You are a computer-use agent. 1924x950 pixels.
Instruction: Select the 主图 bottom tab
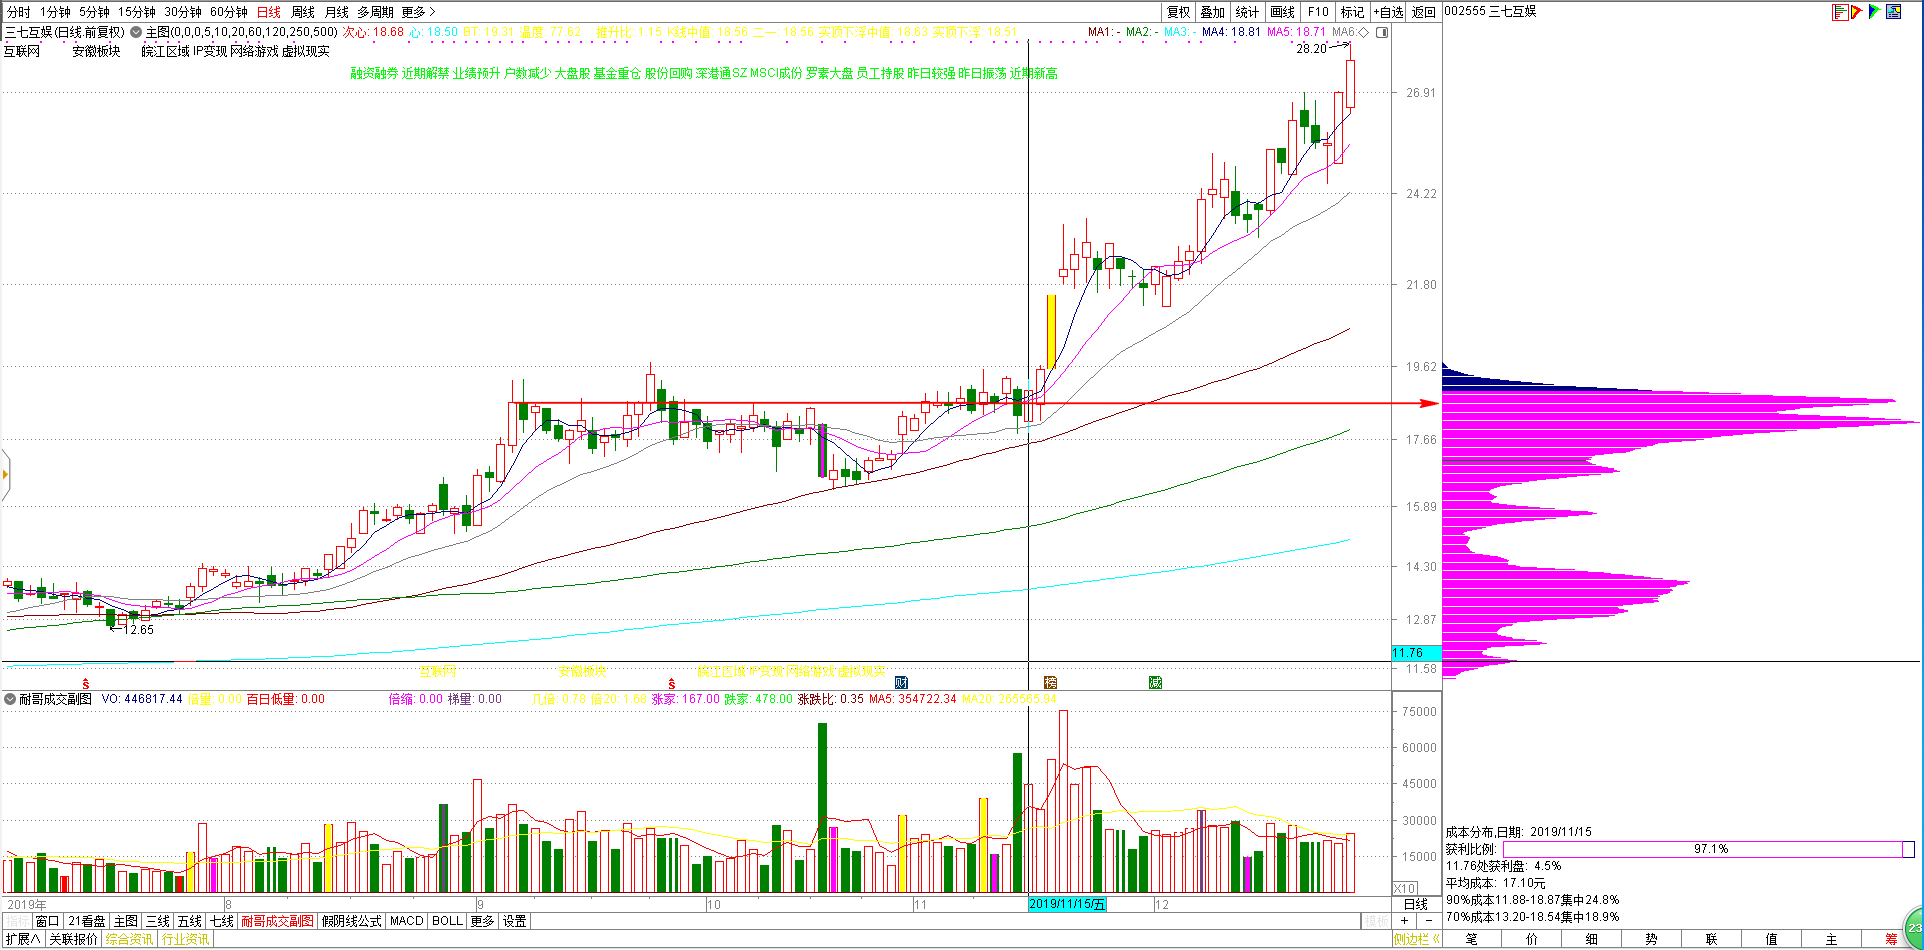(126, 921)
